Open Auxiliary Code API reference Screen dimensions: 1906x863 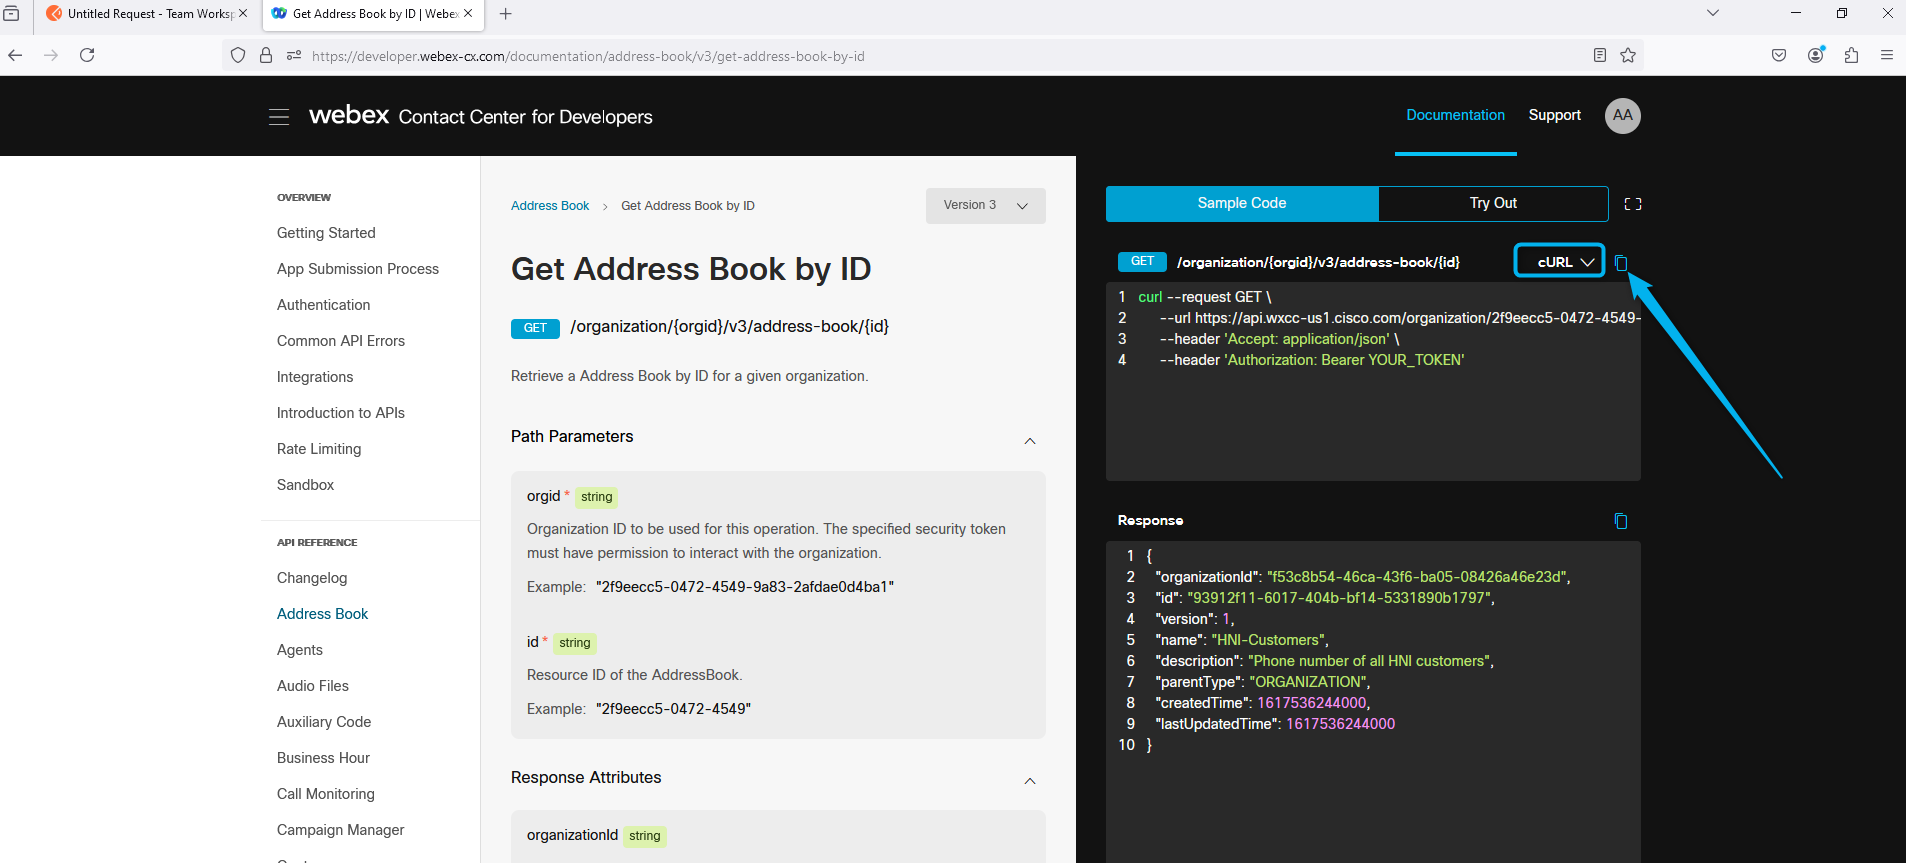point(324,722)
